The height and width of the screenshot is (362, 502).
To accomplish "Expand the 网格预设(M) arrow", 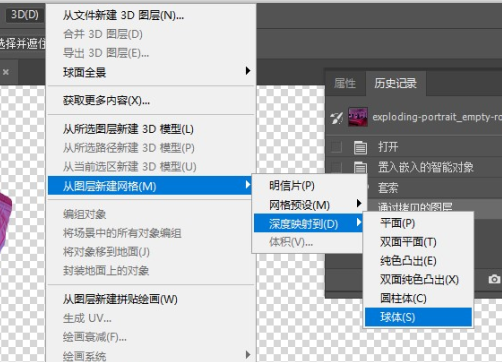I will (359, 203).
